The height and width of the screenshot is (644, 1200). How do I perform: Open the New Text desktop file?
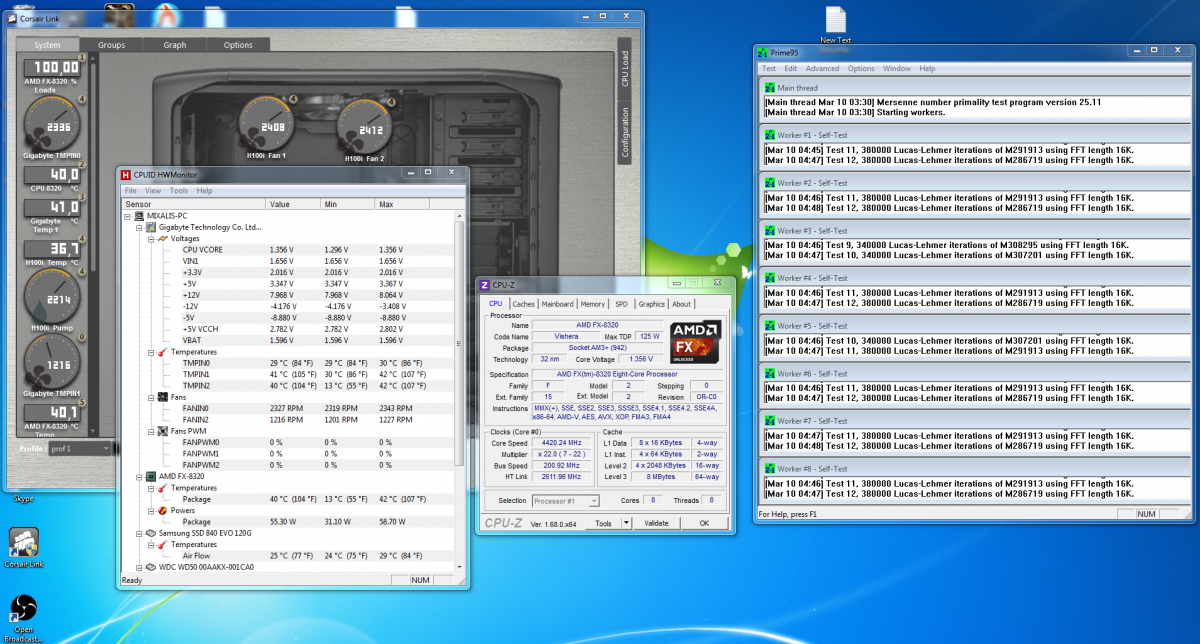pos(835,20)
